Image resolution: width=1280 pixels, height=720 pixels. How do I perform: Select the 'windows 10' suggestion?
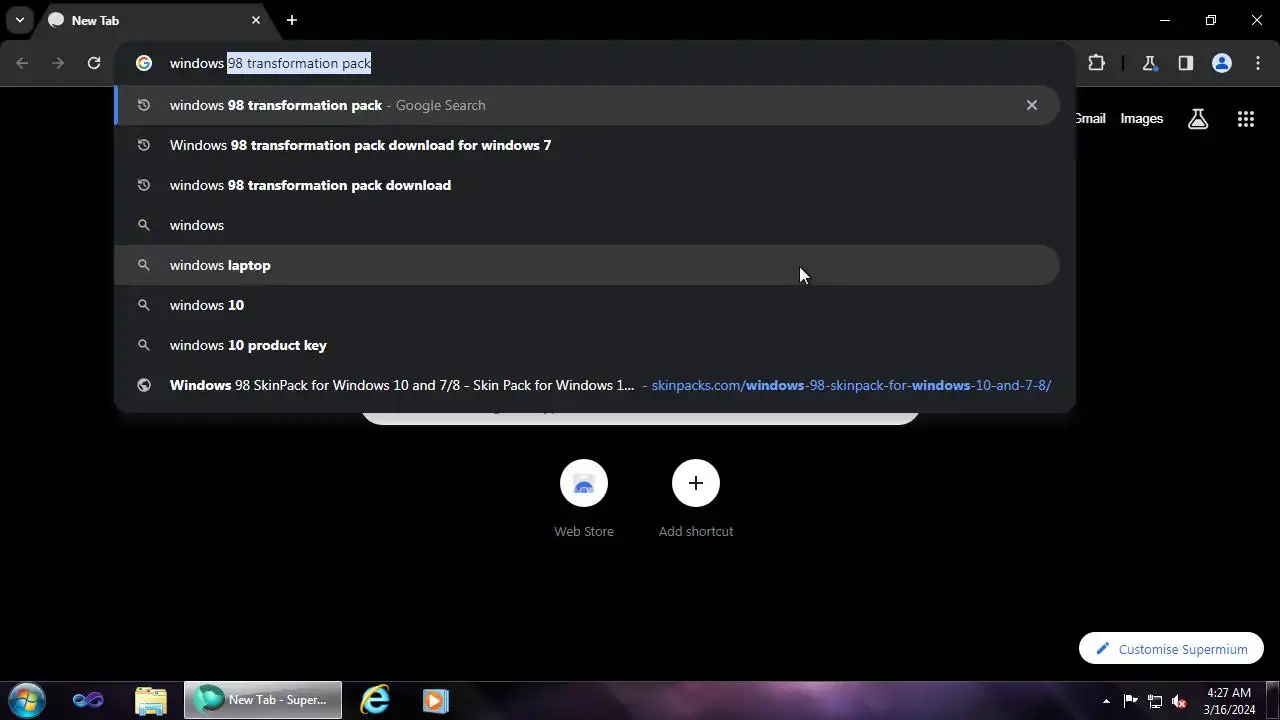pos(586,305)
